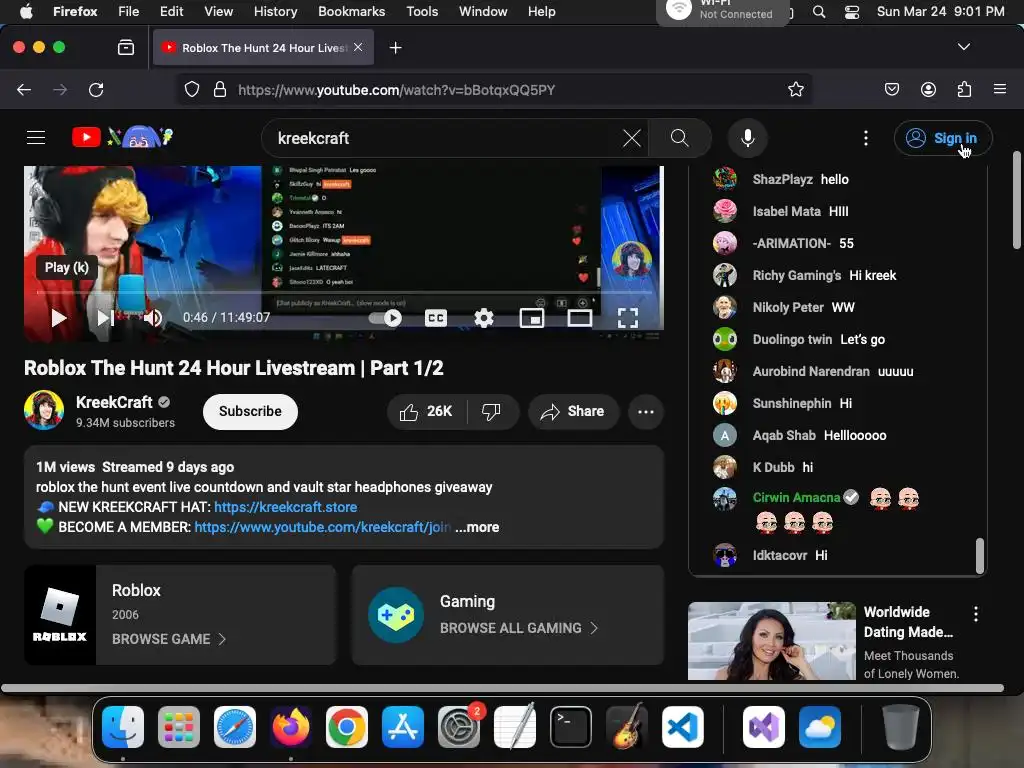Viewport: 1024px width, 768px height.
Task: Toggle the autoplay switch in player
Action: tap(385, 318)
